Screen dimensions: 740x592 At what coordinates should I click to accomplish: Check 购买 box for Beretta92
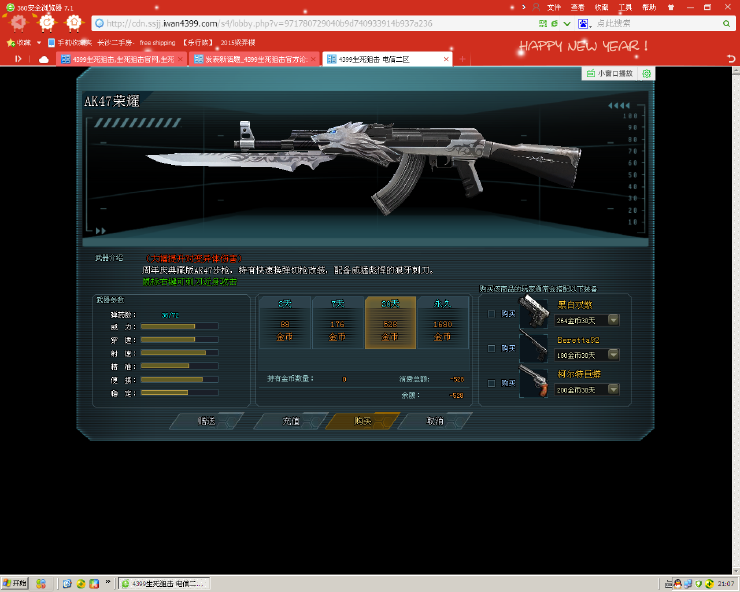(491, 348)
